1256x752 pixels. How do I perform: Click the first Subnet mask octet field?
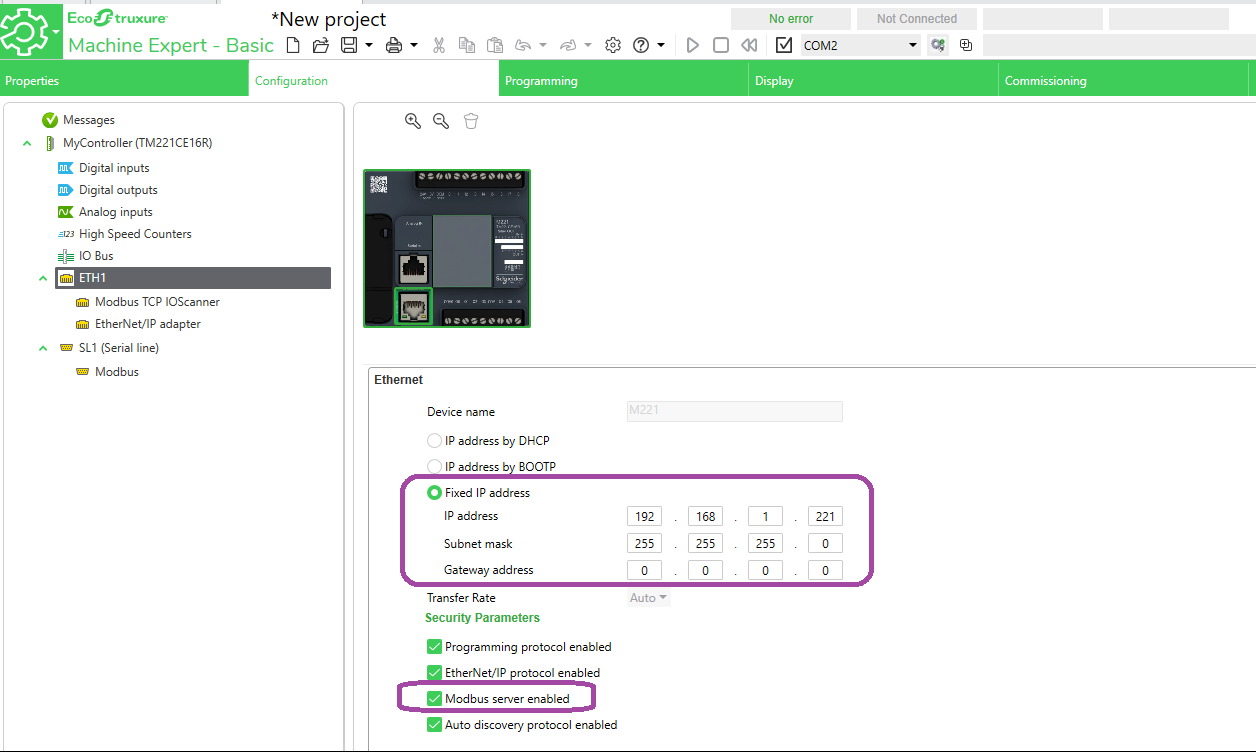[645, 544]
